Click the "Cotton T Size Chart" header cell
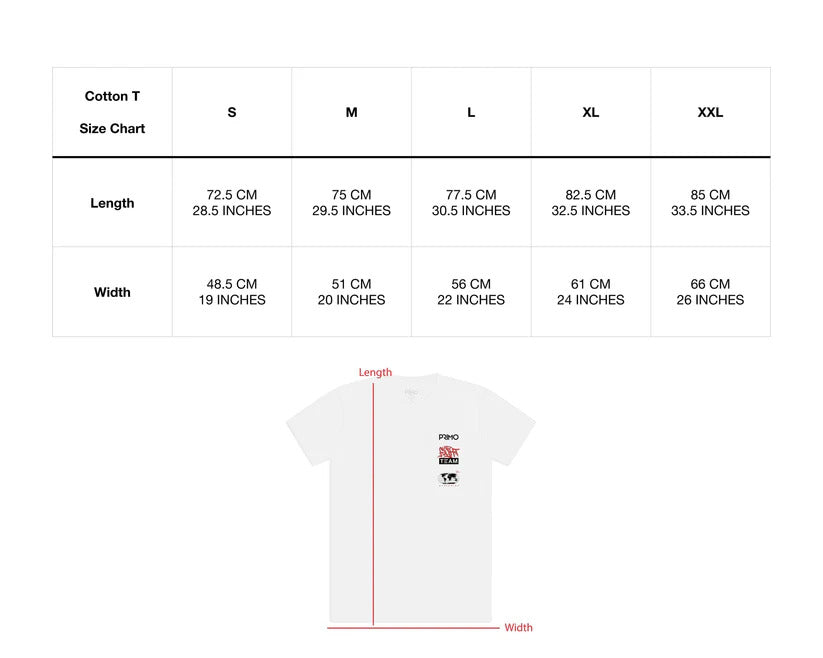Image resolution: width=823 pixels, height=658 pixels. [x=112, y=112]
